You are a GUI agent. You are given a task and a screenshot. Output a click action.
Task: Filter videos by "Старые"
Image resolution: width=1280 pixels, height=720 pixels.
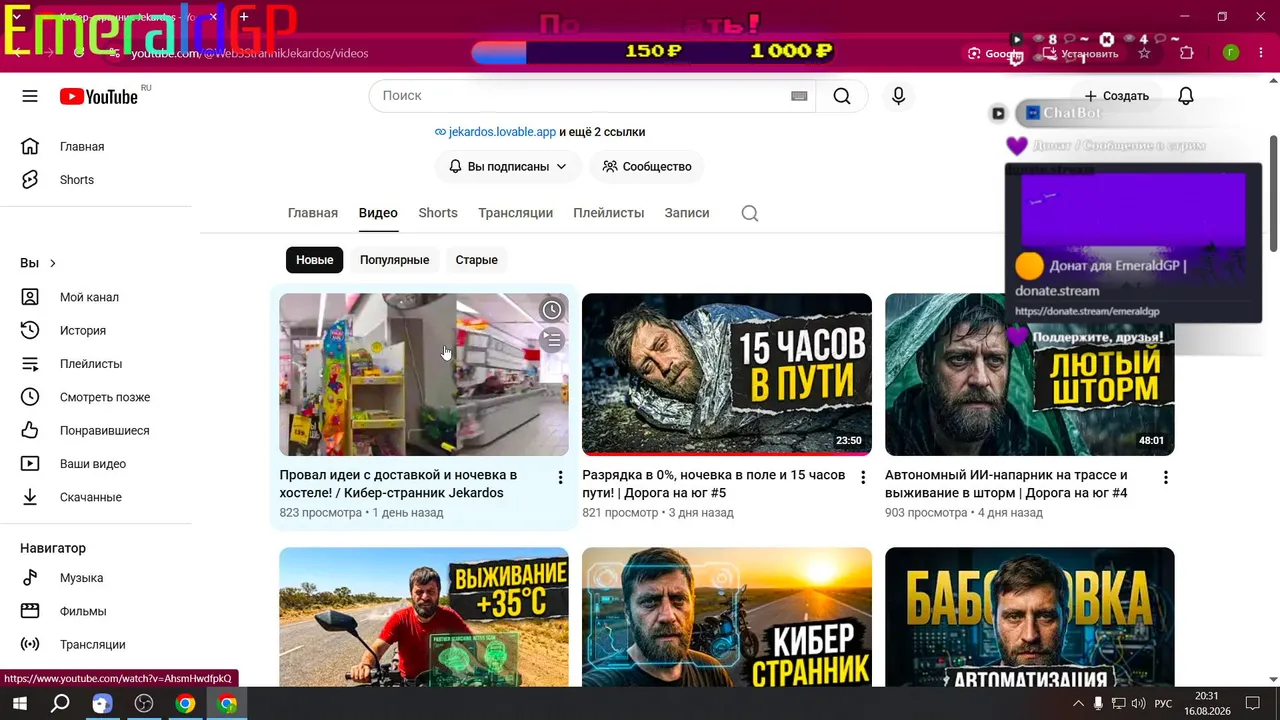point(476,260)
